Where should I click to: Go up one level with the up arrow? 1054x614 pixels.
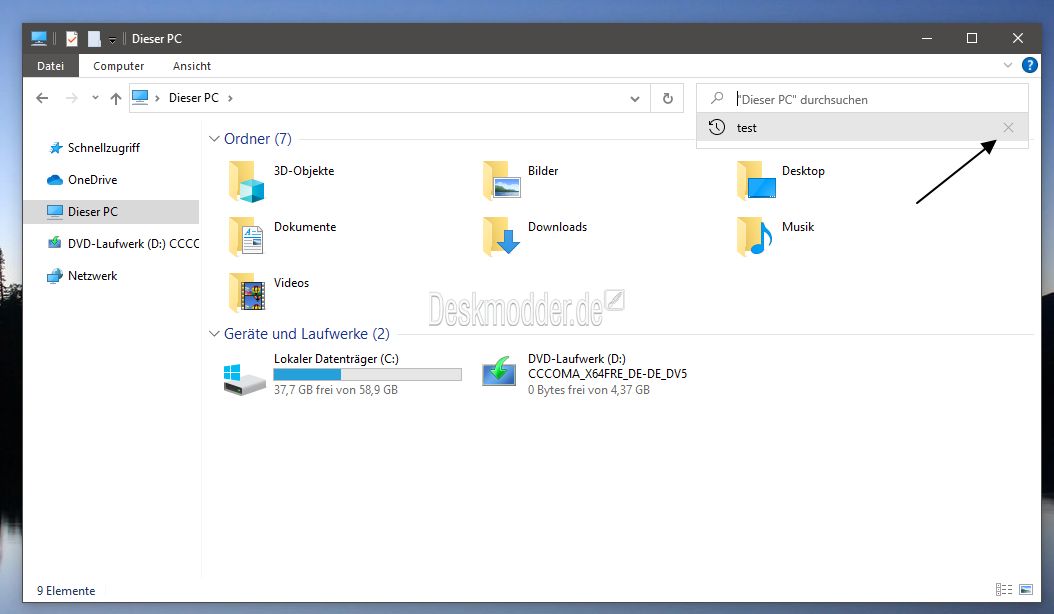coord(116,98)
